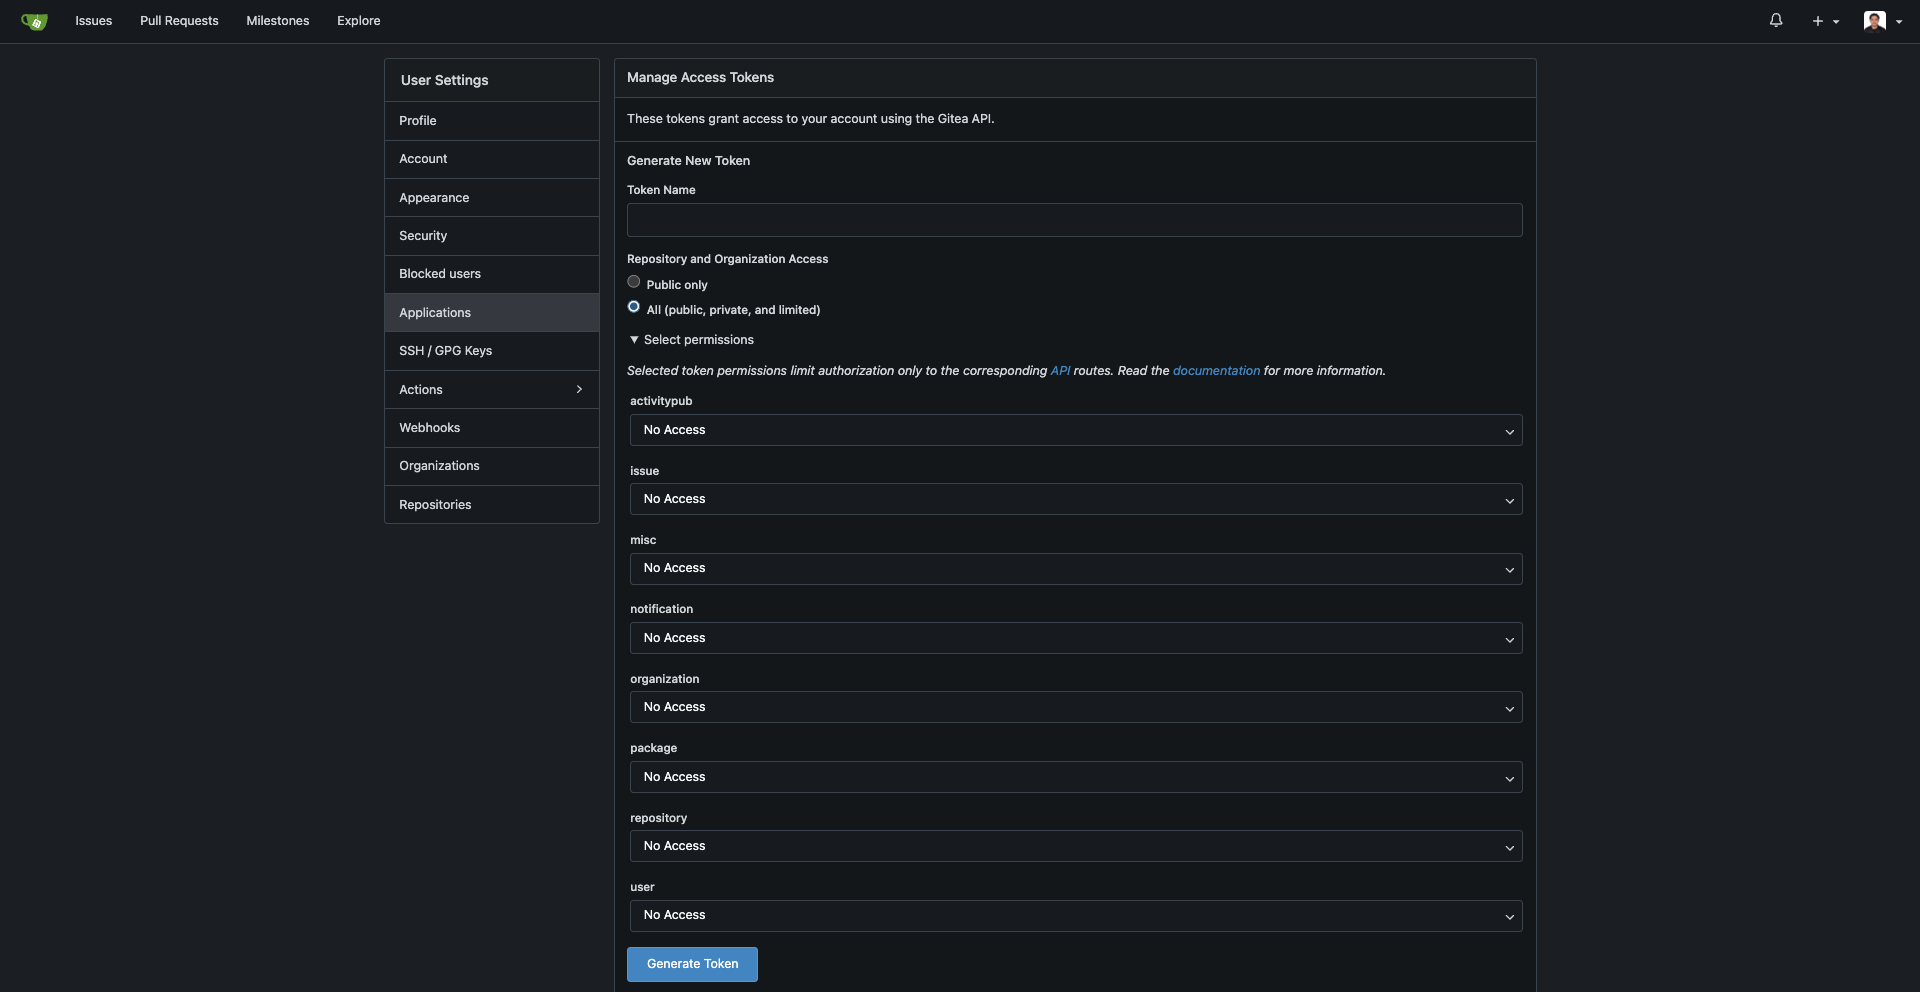Viewport: 1920px width, 992px height.
Task: Open the package permission dropdown
Action: point(1074,777)
